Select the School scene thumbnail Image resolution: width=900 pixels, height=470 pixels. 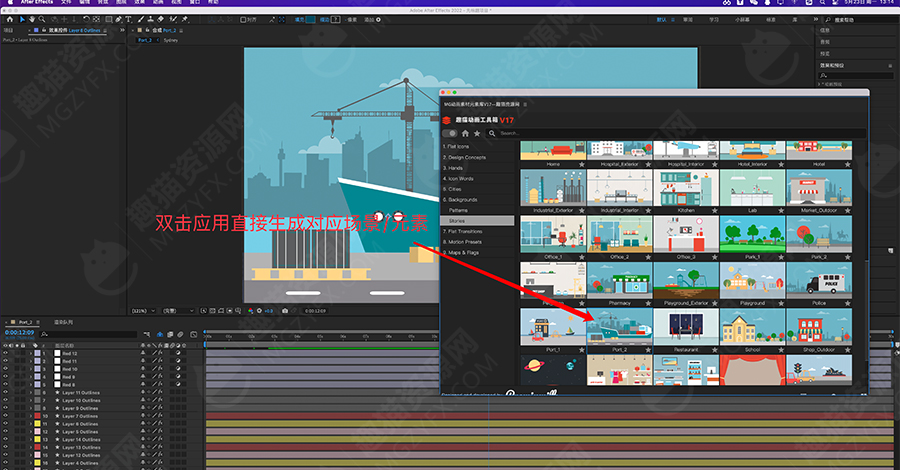pos(752,327)
